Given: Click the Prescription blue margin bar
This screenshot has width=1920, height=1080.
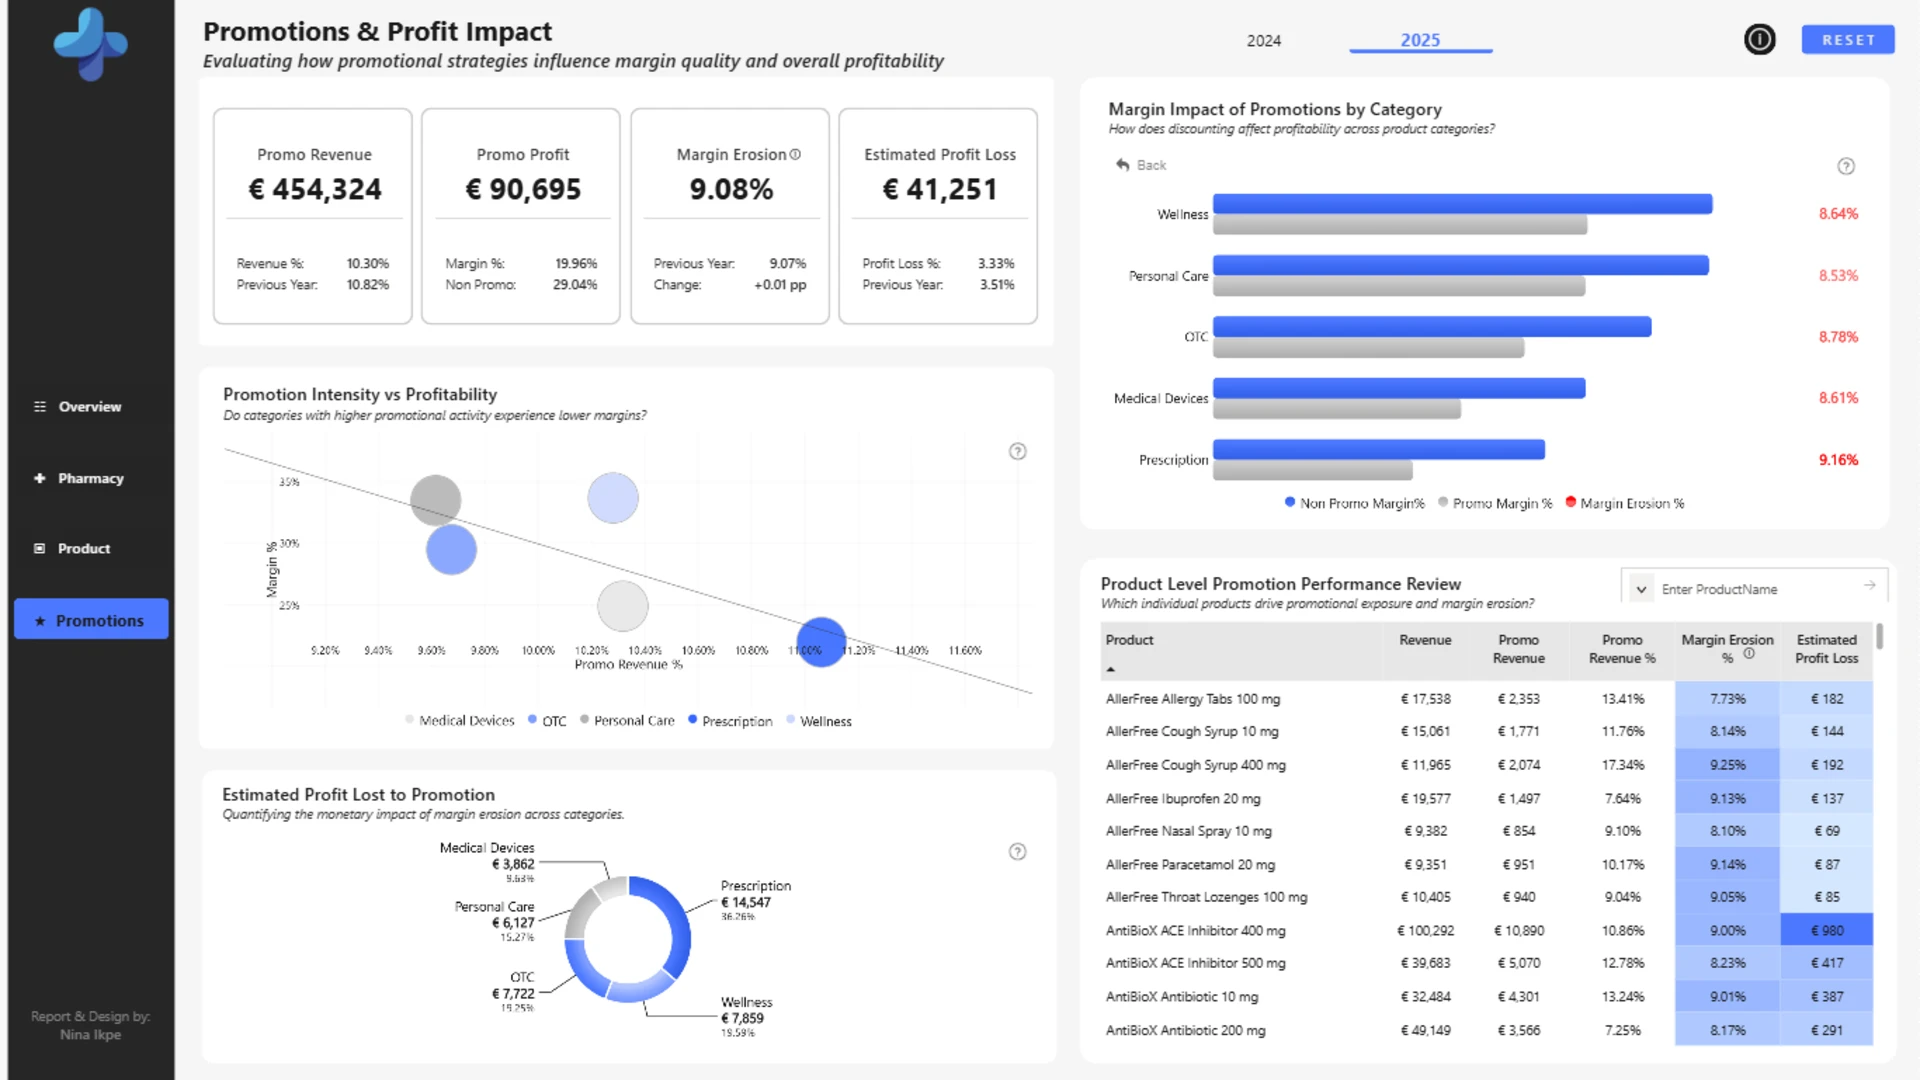Looking at the screenshot, I should tap(1379, 450).
